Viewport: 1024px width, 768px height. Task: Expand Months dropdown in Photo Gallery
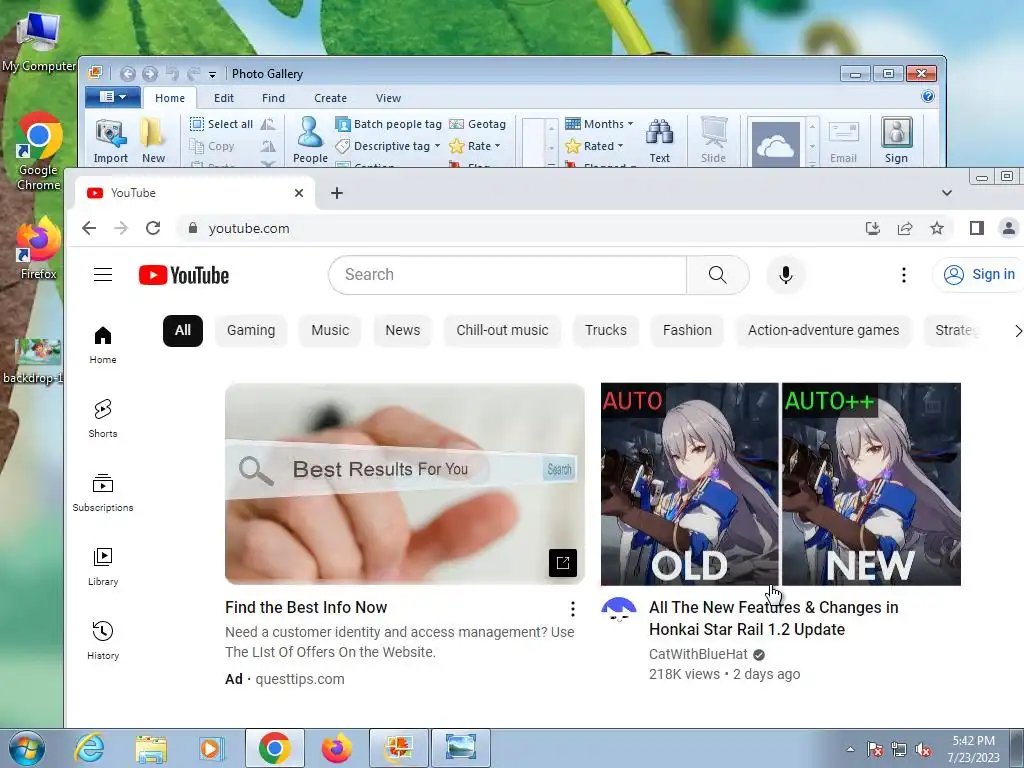click(630, 124)
